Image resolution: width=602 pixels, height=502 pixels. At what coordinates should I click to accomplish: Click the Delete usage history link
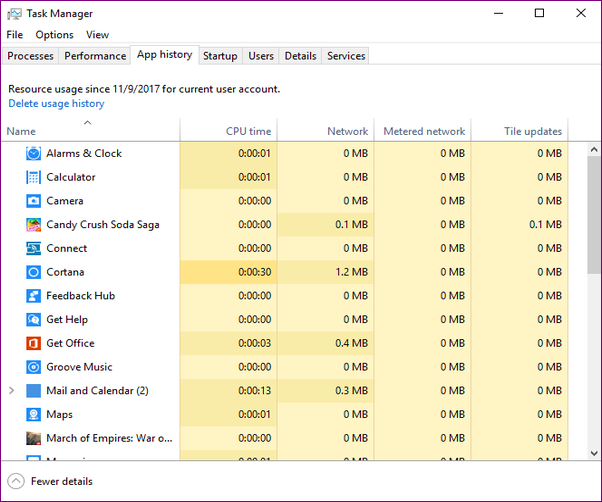pyautogui.click(x=56, y=103)
